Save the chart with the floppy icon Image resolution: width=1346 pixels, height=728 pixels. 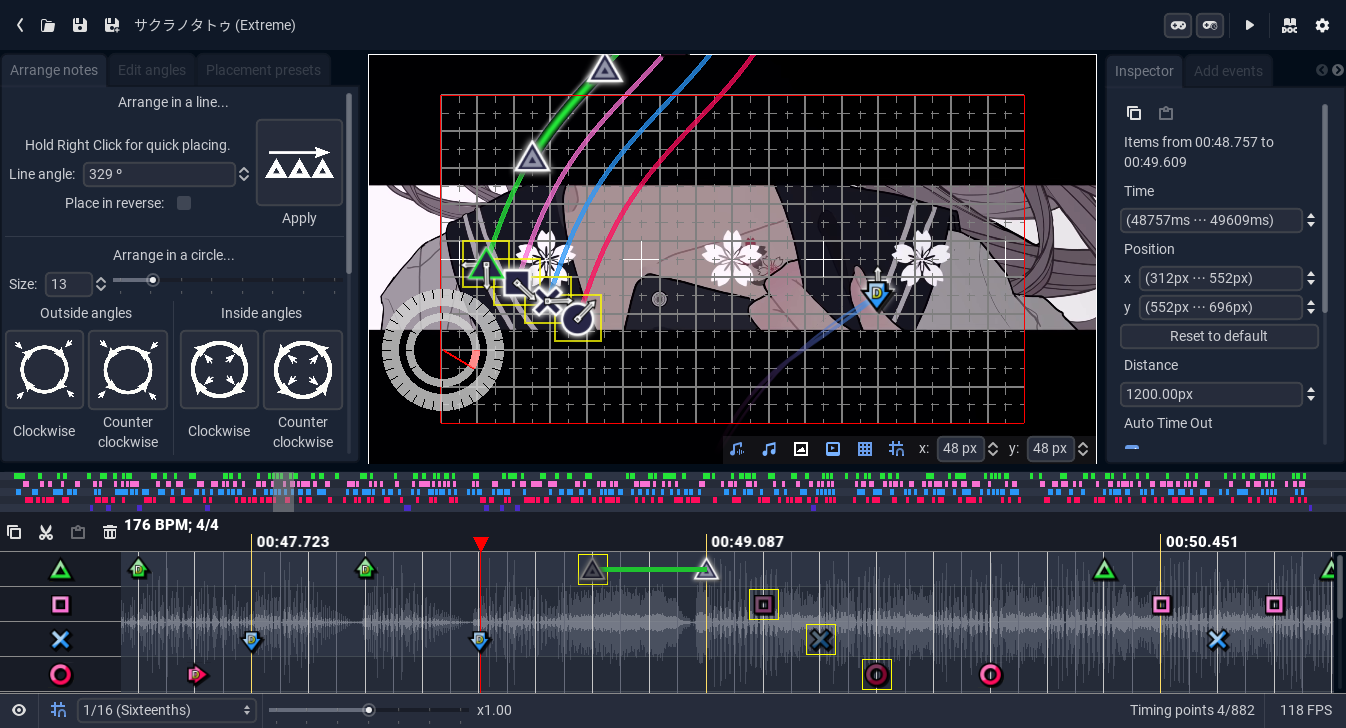(x=80, y=25)
